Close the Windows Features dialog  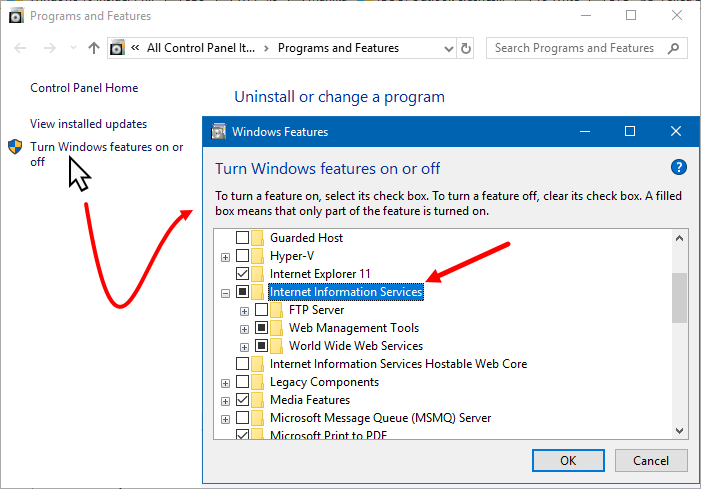click(676, 131)
